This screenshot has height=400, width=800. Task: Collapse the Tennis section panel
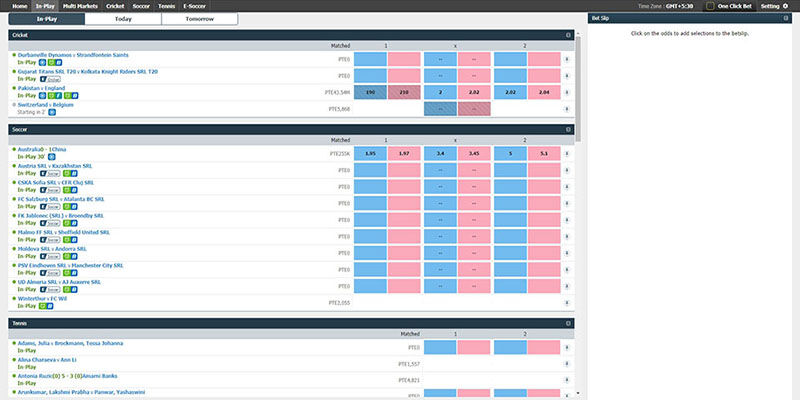(568, 324)
